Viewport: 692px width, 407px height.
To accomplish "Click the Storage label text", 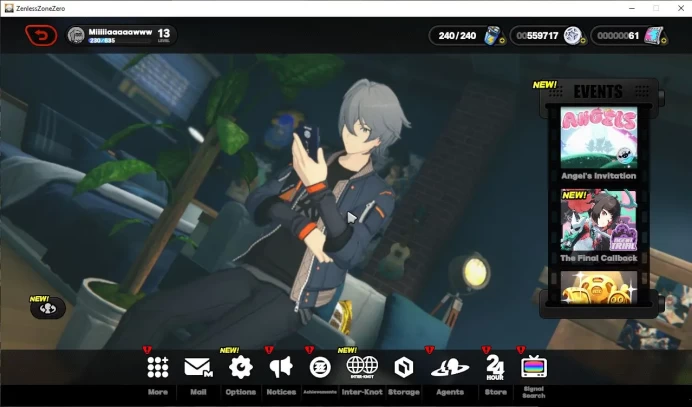I will 403,392.
